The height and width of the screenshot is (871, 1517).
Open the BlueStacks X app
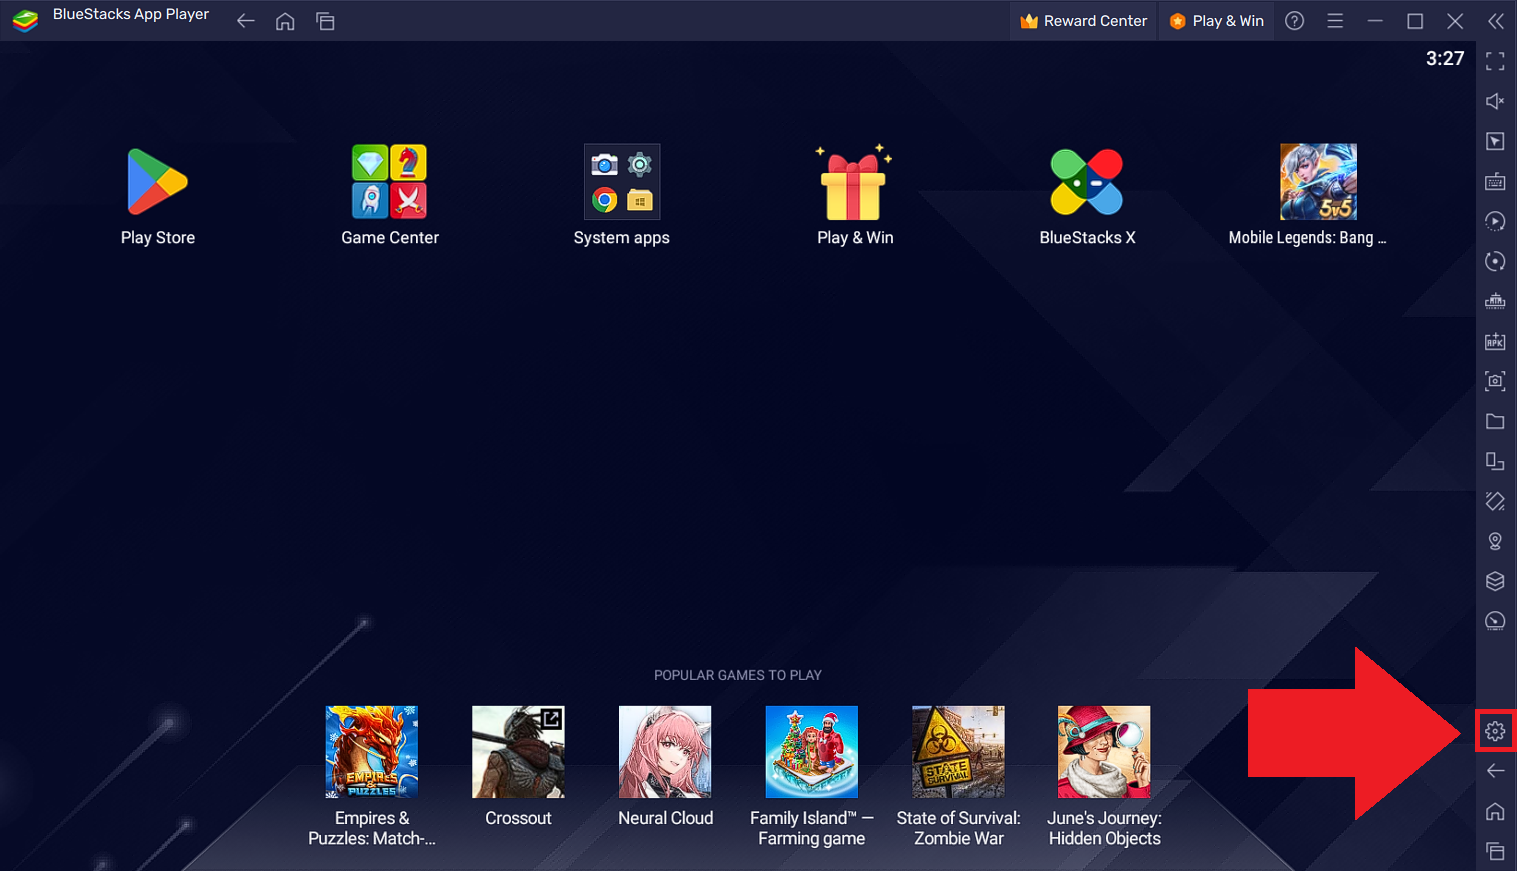[1087, 182]
